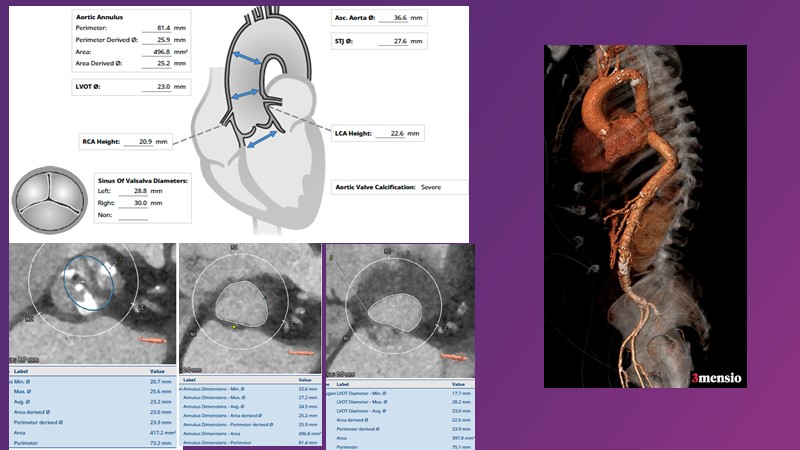Open the 3D aorta volume rendering image
Image resolution: width=800 pixels, height=450 pixels.
click(645, 215)
